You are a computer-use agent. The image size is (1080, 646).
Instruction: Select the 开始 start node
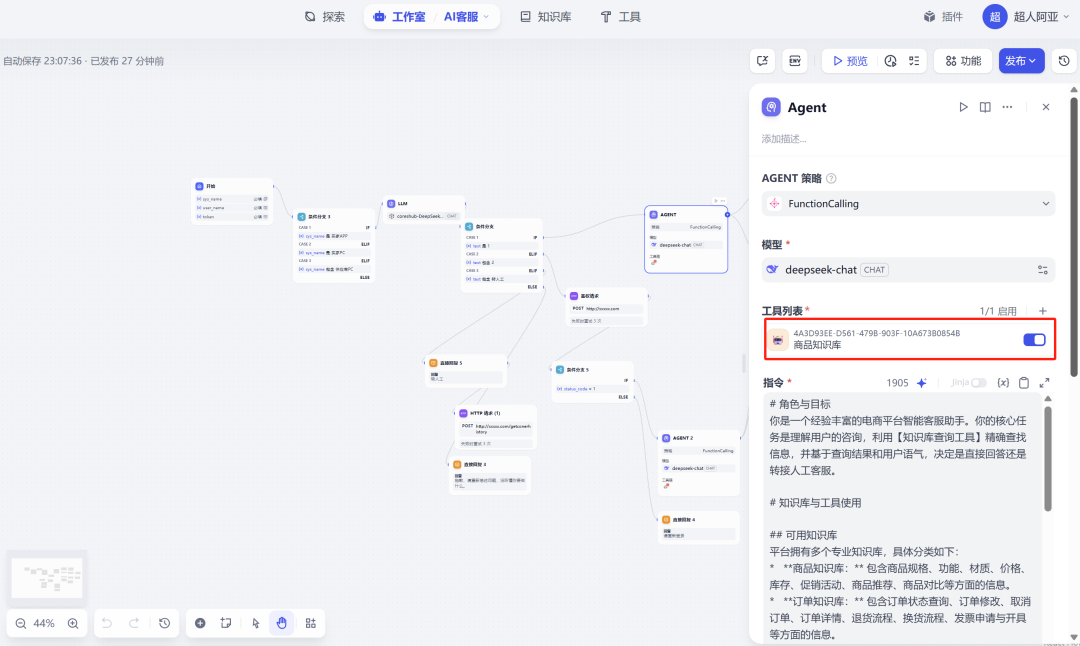pyautogui.click(x=232, y=201)
